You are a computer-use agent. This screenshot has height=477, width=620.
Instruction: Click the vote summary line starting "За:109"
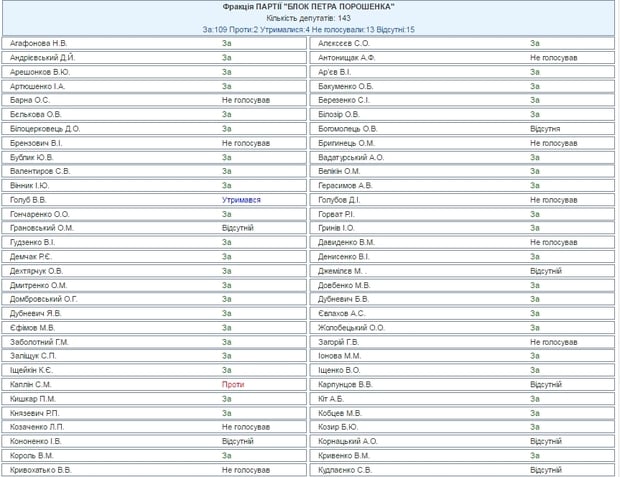[x=309, y=30]
